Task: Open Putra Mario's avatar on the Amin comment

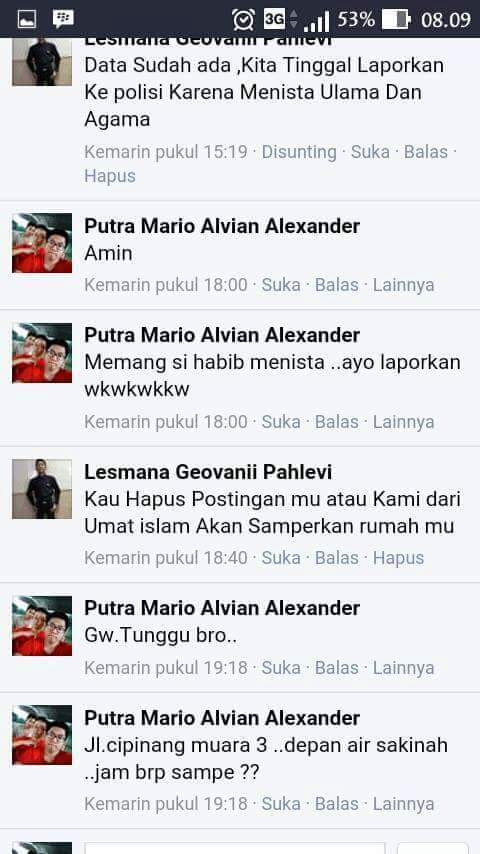Action: [42, 243]
